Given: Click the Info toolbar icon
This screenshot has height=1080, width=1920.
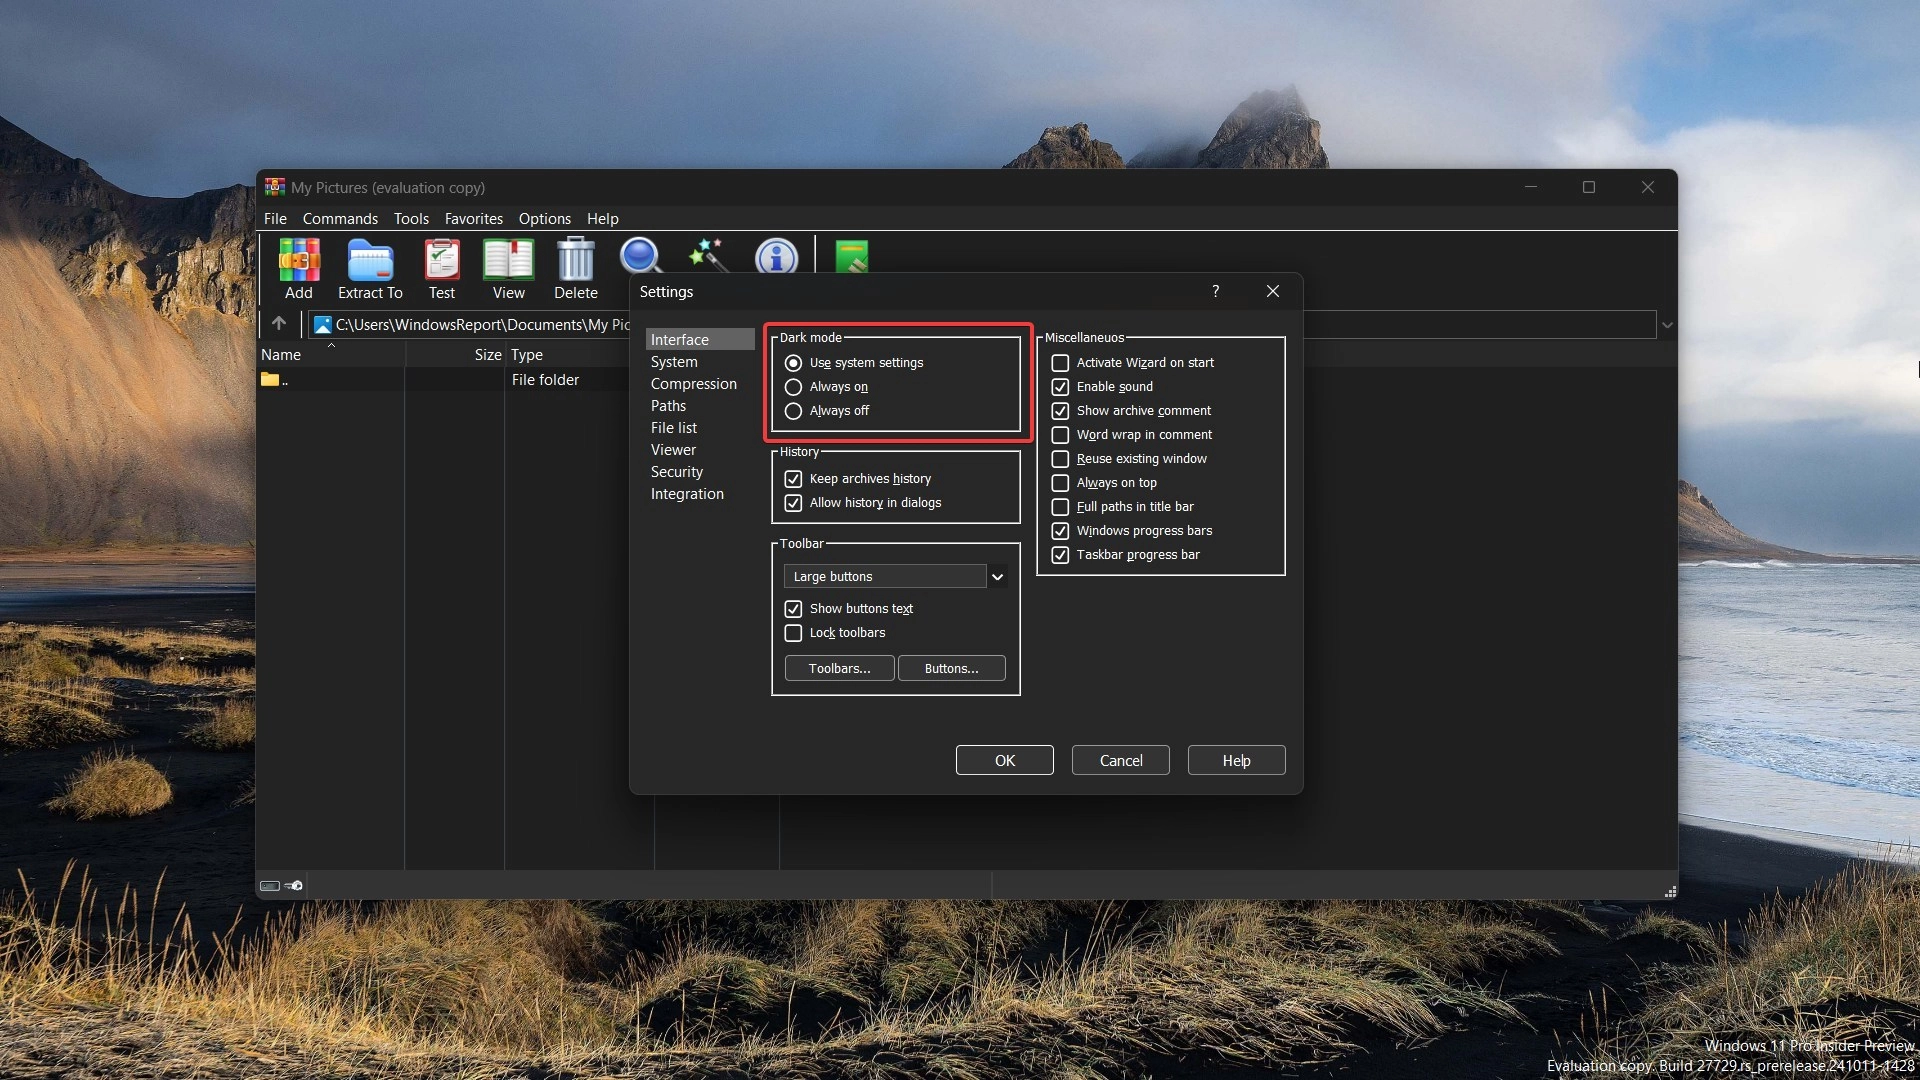Looking at the screenshot, I should tap(776, 257).
